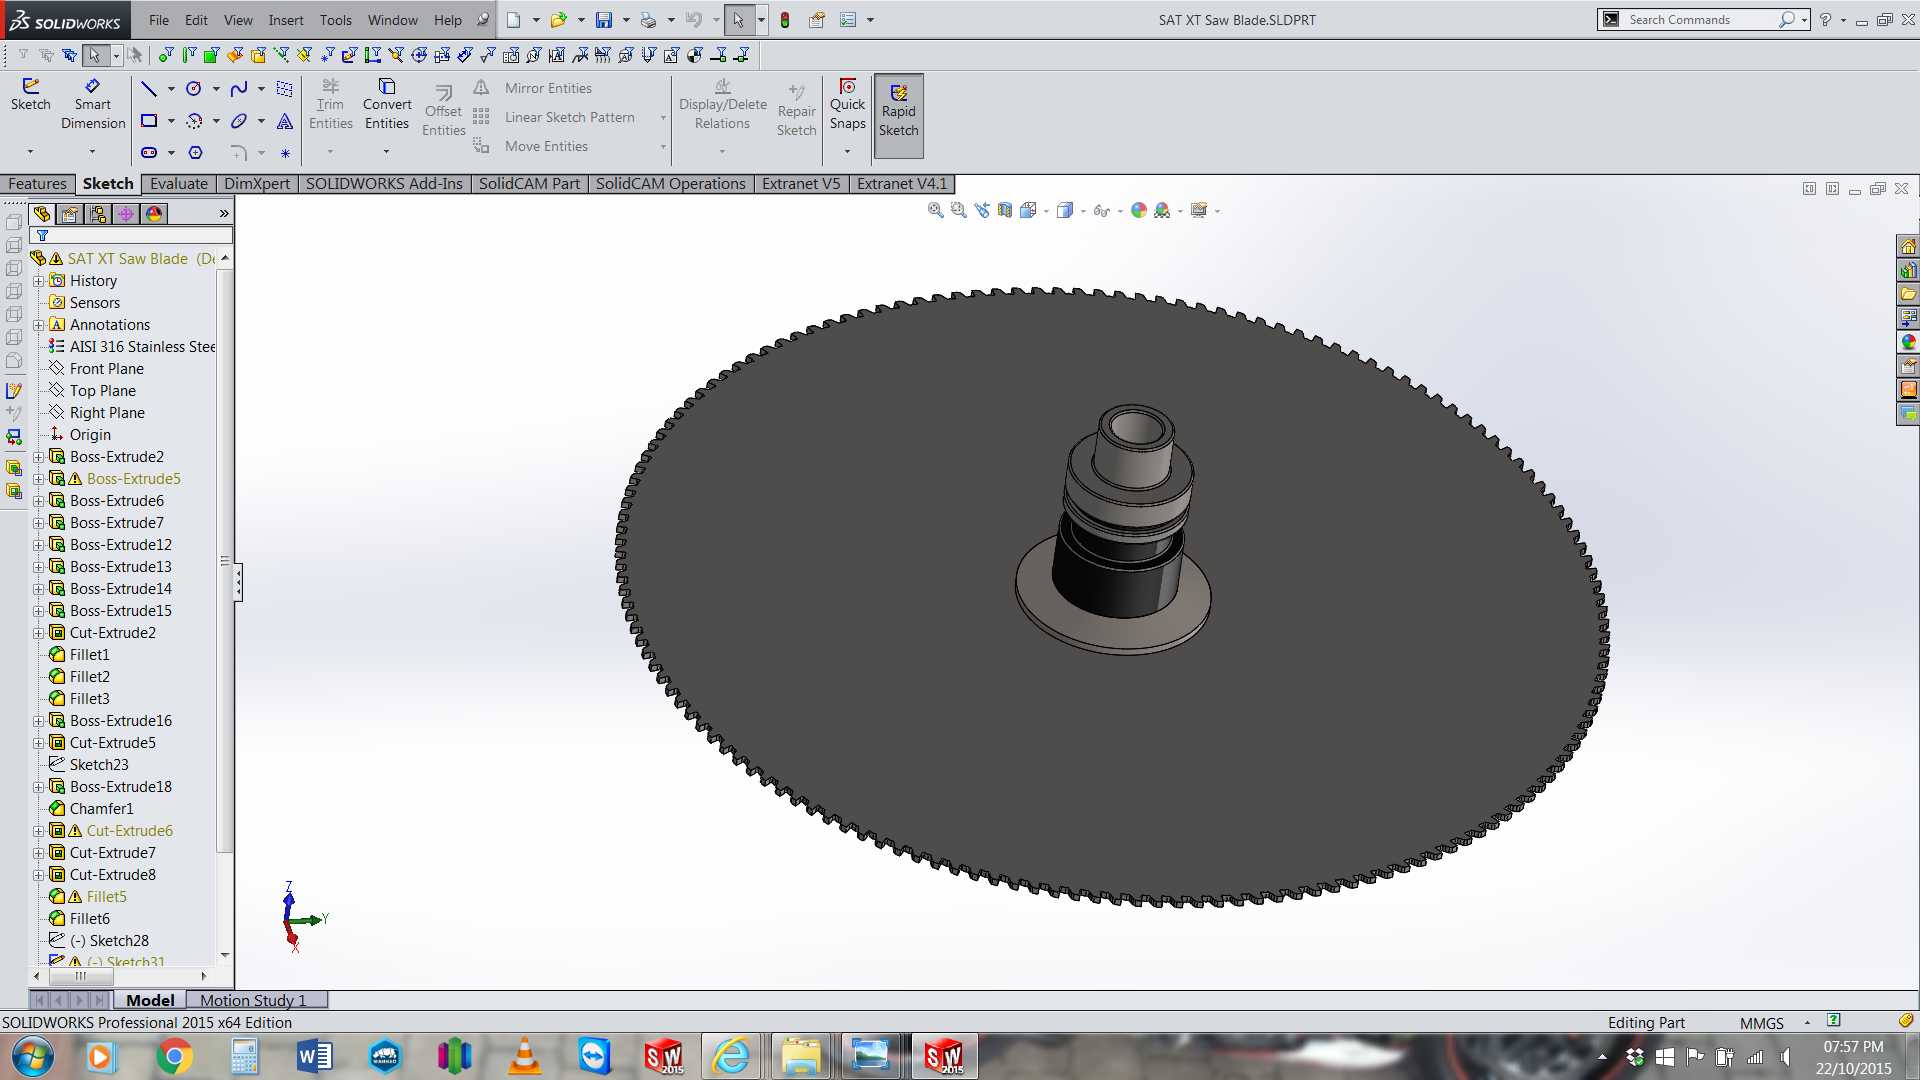Switch to the Features tab
1920x1080 pixels.
pos(37,184)
